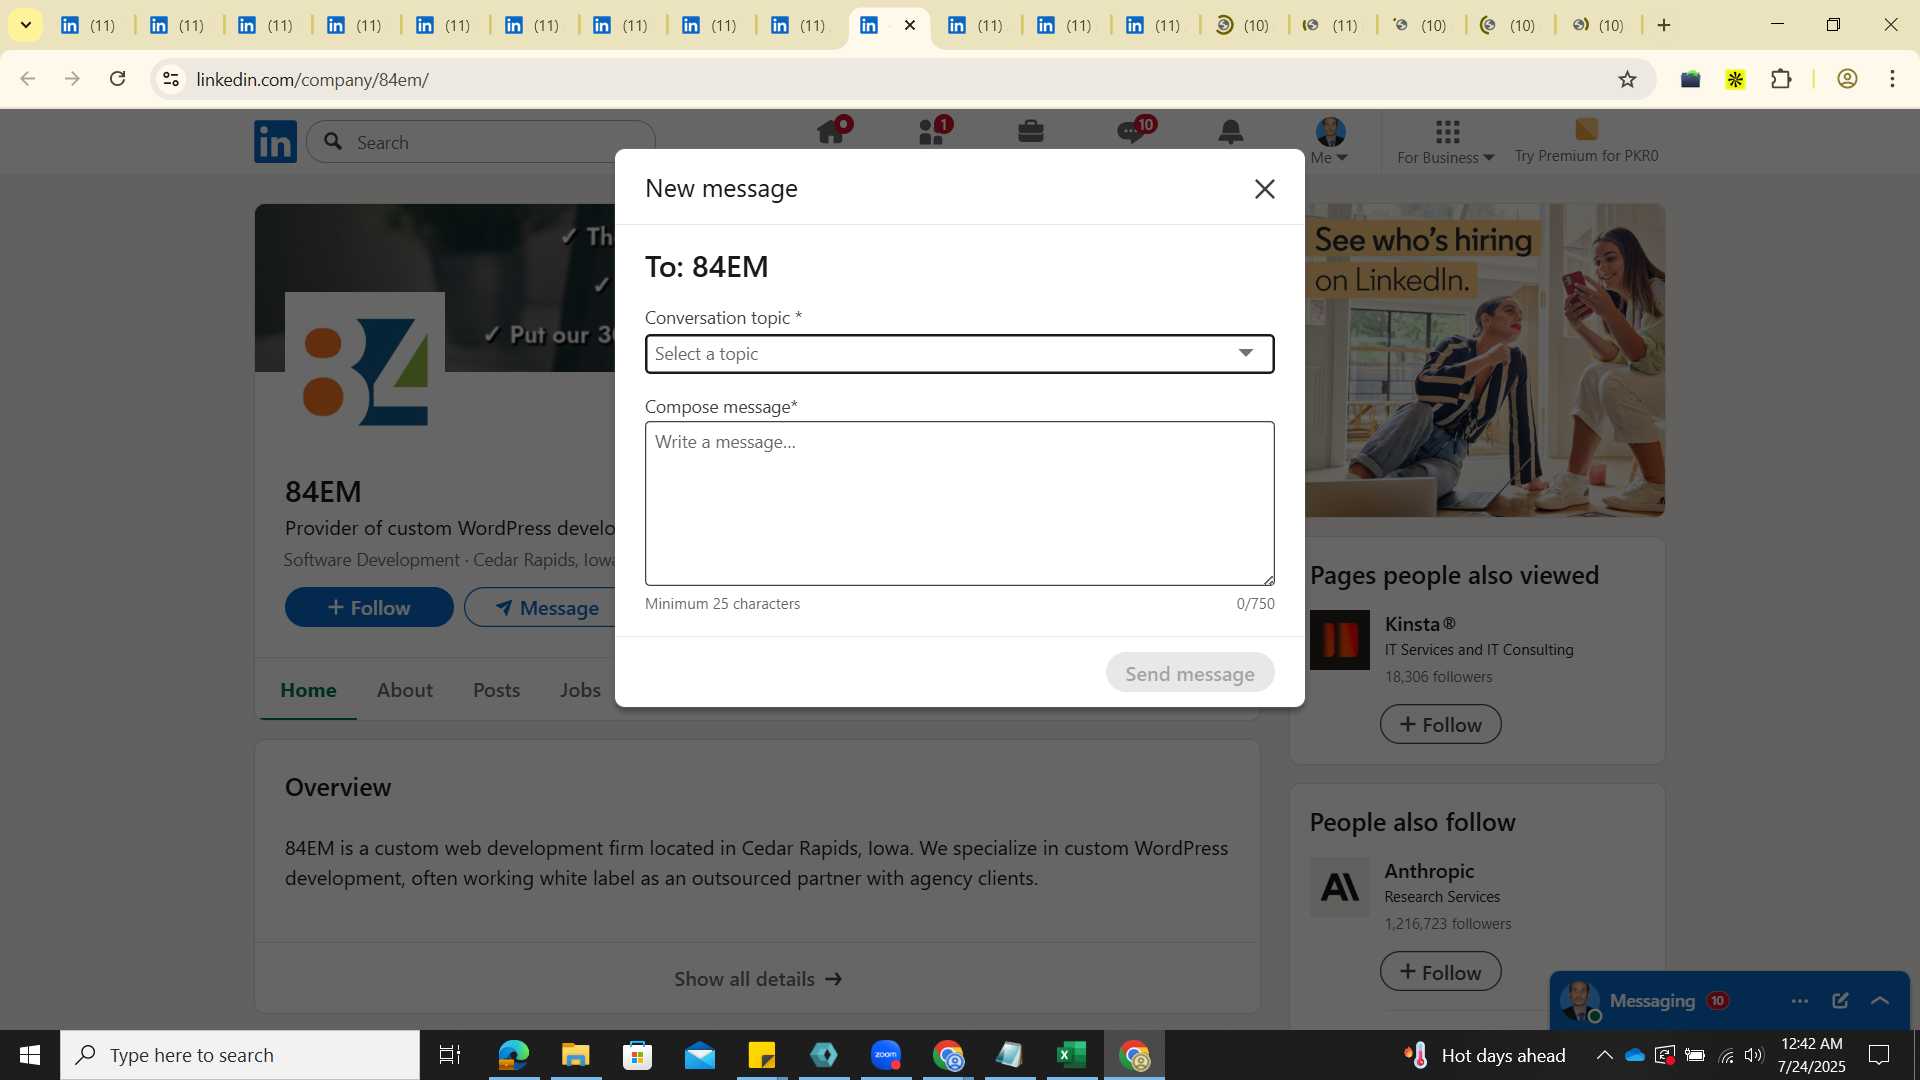Open the Windows notification center icon
Viewport: 1920px width, 1080px height.
1879,1055
